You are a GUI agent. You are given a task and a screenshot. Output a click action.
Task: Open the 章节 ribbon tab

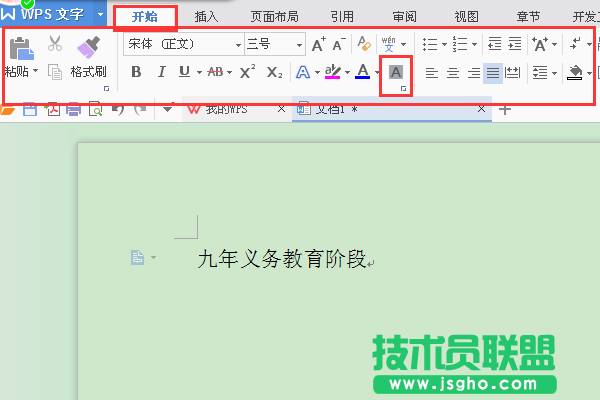pyautogui.click(x=528, y=17)
